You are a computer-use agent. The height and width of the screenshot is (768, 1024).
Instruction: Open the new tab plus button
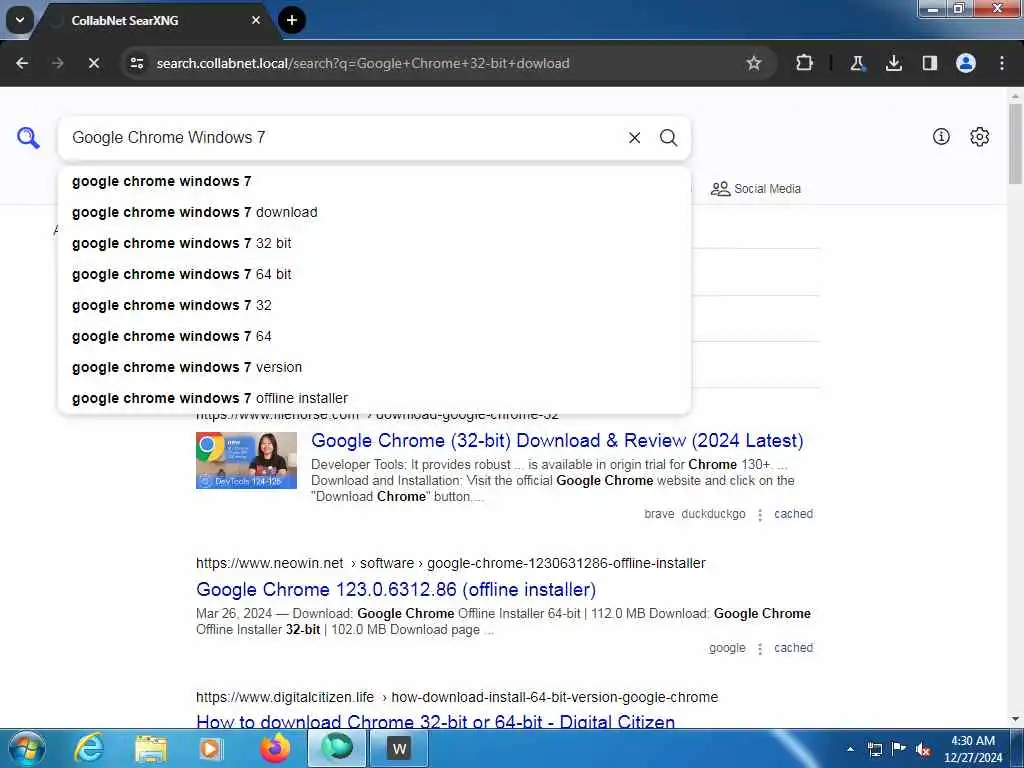[292, 20]
